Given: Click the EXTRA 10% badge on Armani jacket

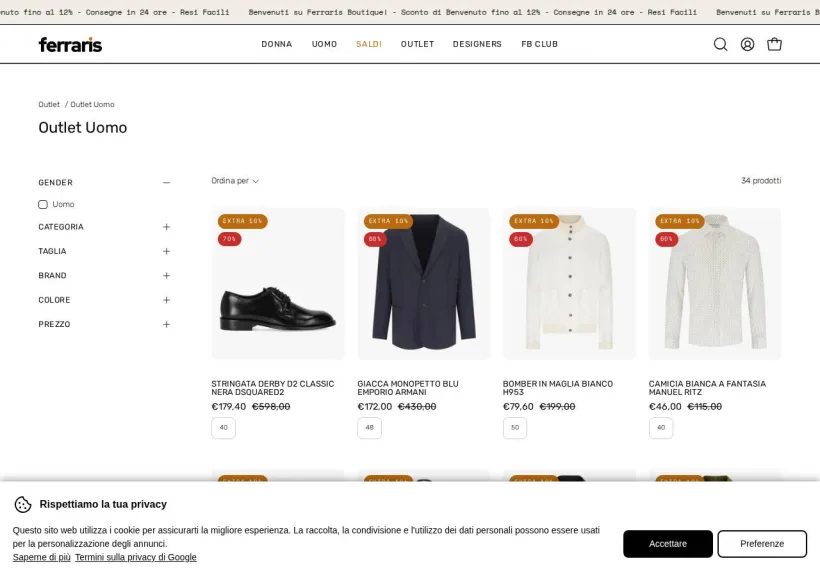Looking at the screenshot, I should tap(388, 221).
